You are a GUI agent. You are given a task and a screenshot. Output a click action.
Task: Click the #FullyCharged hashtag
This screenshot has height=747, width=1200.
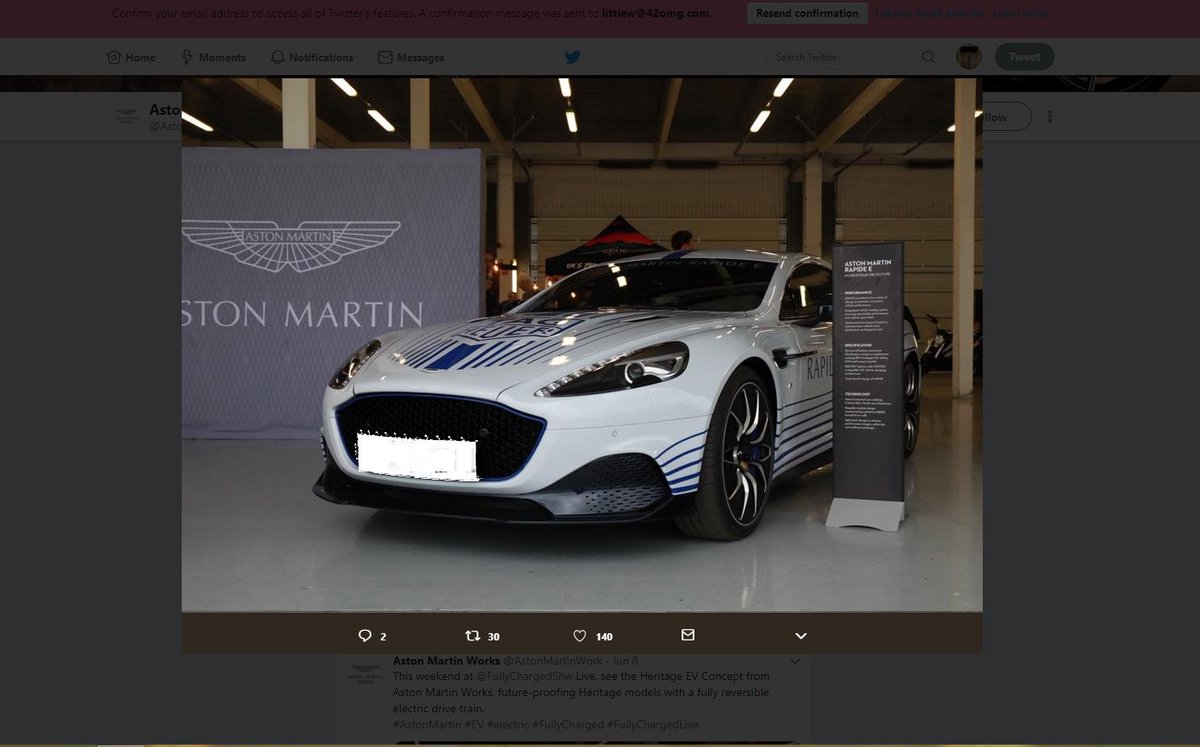tap(568, 724)
